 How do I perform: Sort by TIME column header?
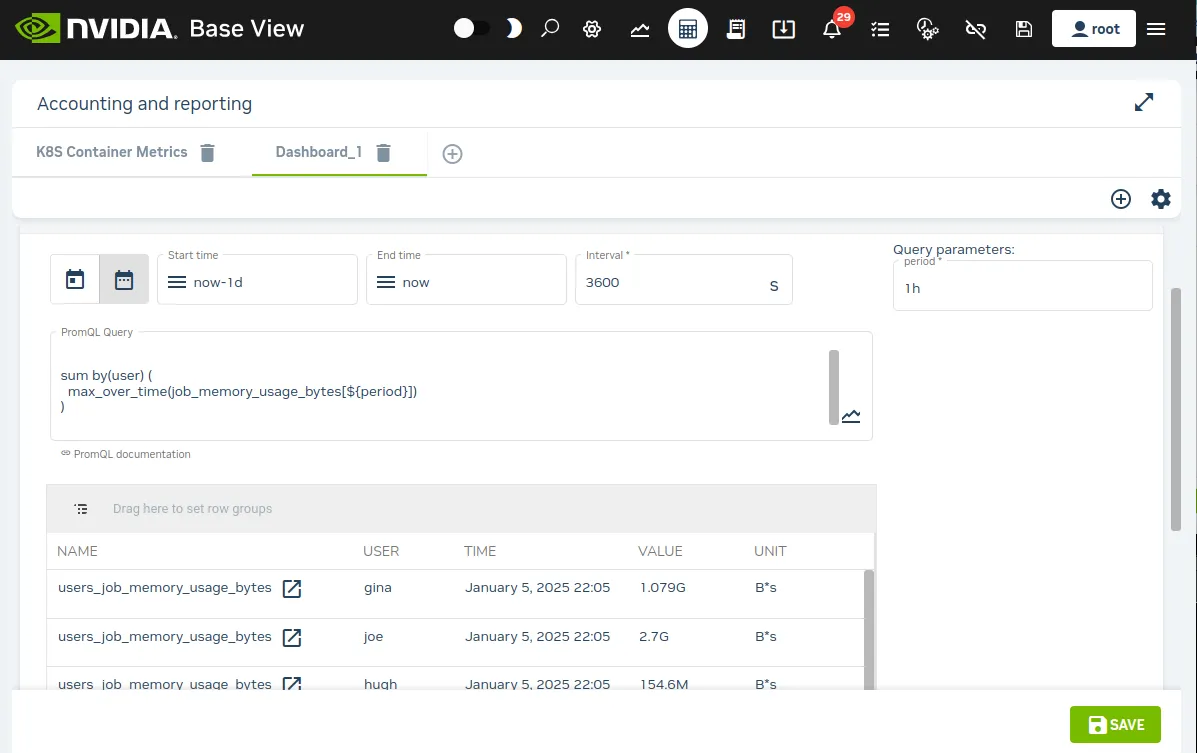(x=480, y=551)
